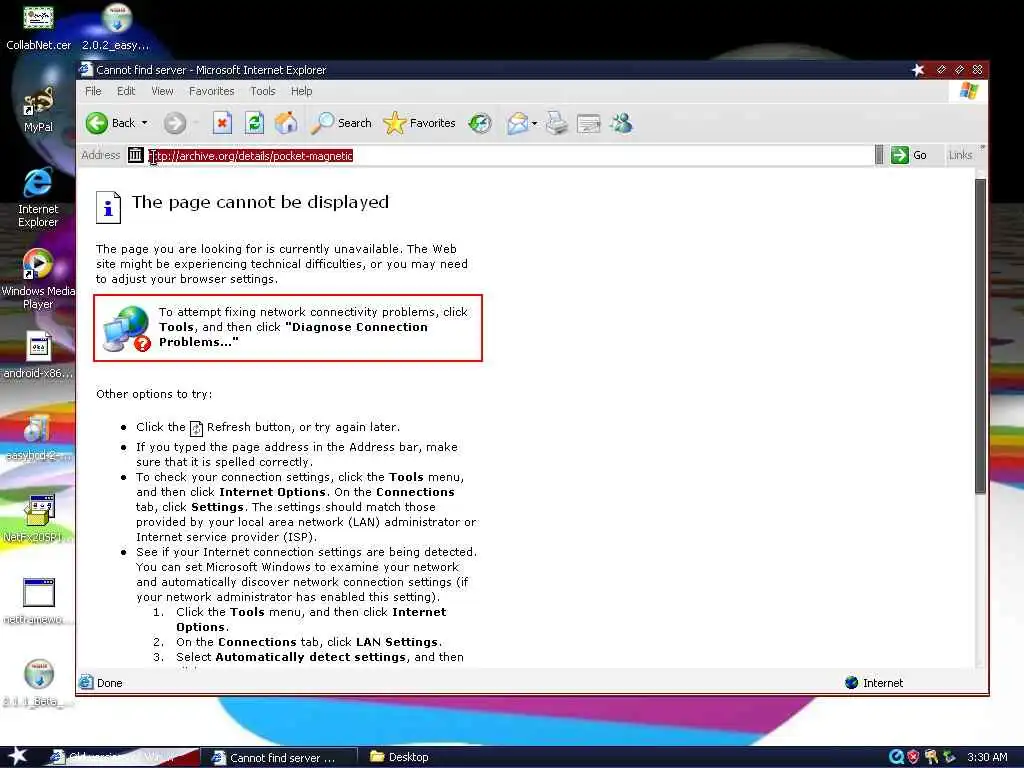Open the Favorites pane with star icon
Image resolution: width=1024 pixels, height=768 pixels.
click(419, 123)
